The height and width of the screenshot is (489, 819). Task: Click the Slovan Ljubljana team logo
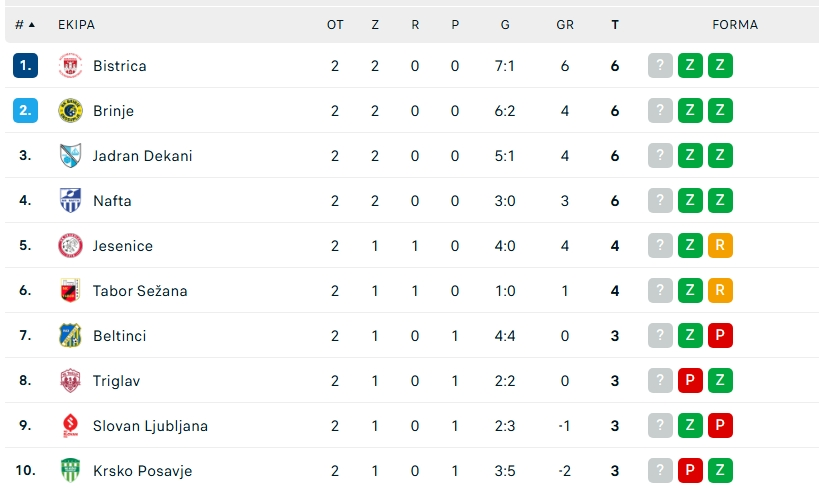[x=70, y=426]
